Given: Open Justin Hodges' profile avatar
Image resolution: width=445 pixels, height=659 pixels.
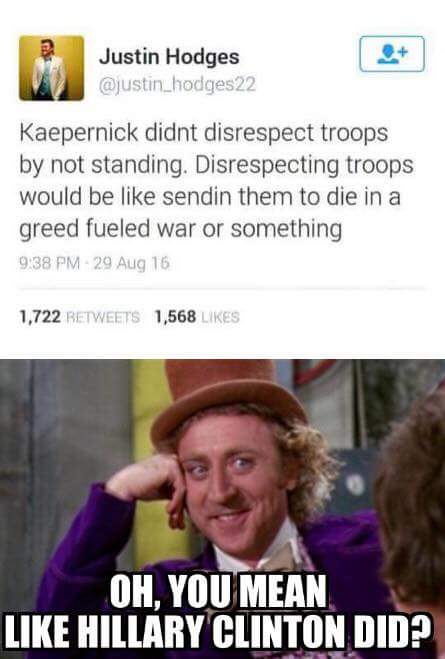Looking at the screenshot, I should pos(51,68).
